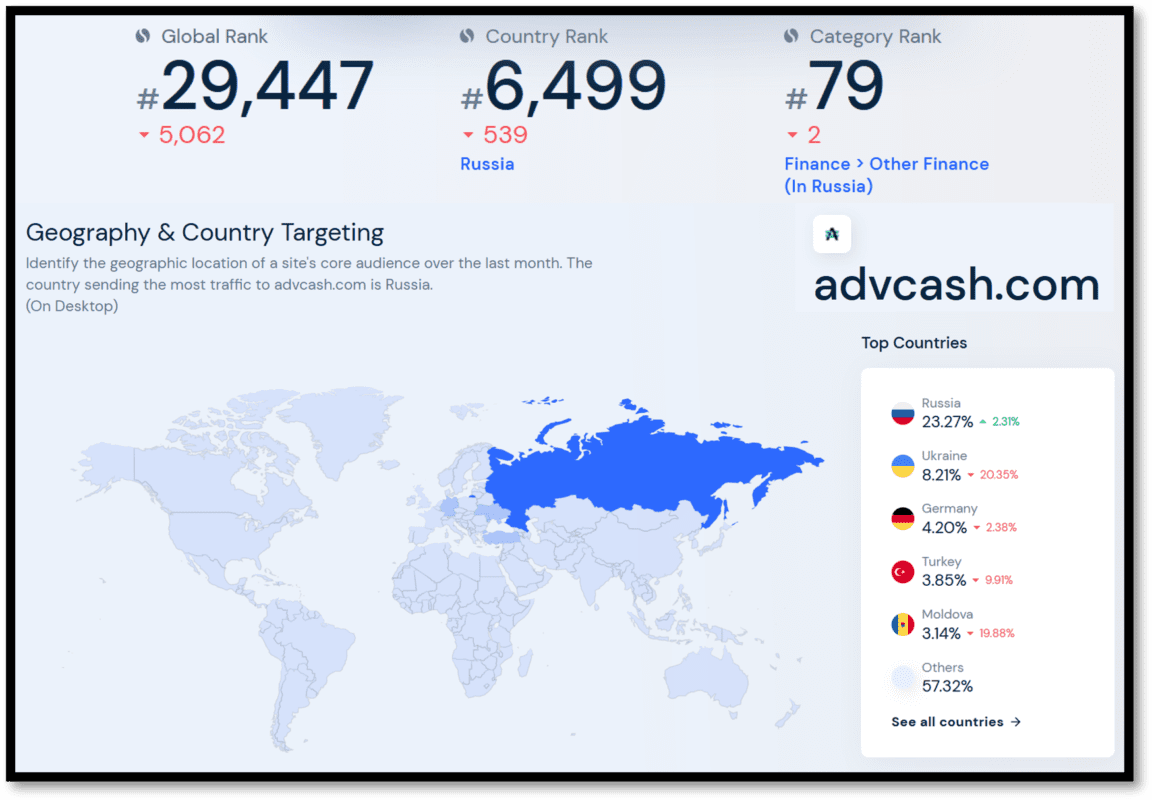
Task: Click the arrow after See all countries
Action: 1015,722
